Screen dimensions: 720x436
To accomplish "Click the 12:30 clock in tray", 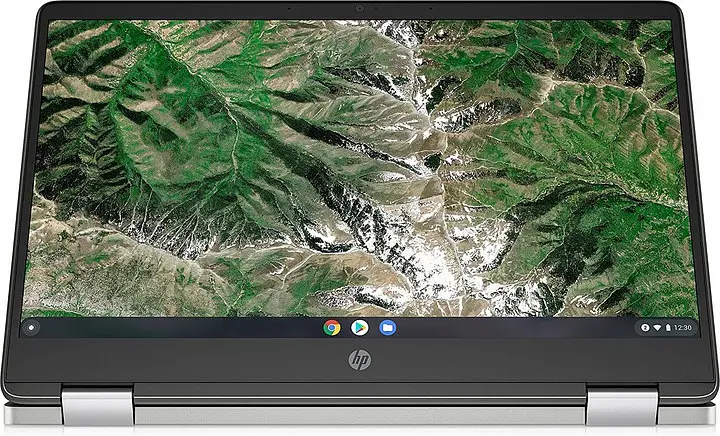I will coord(683,328).
